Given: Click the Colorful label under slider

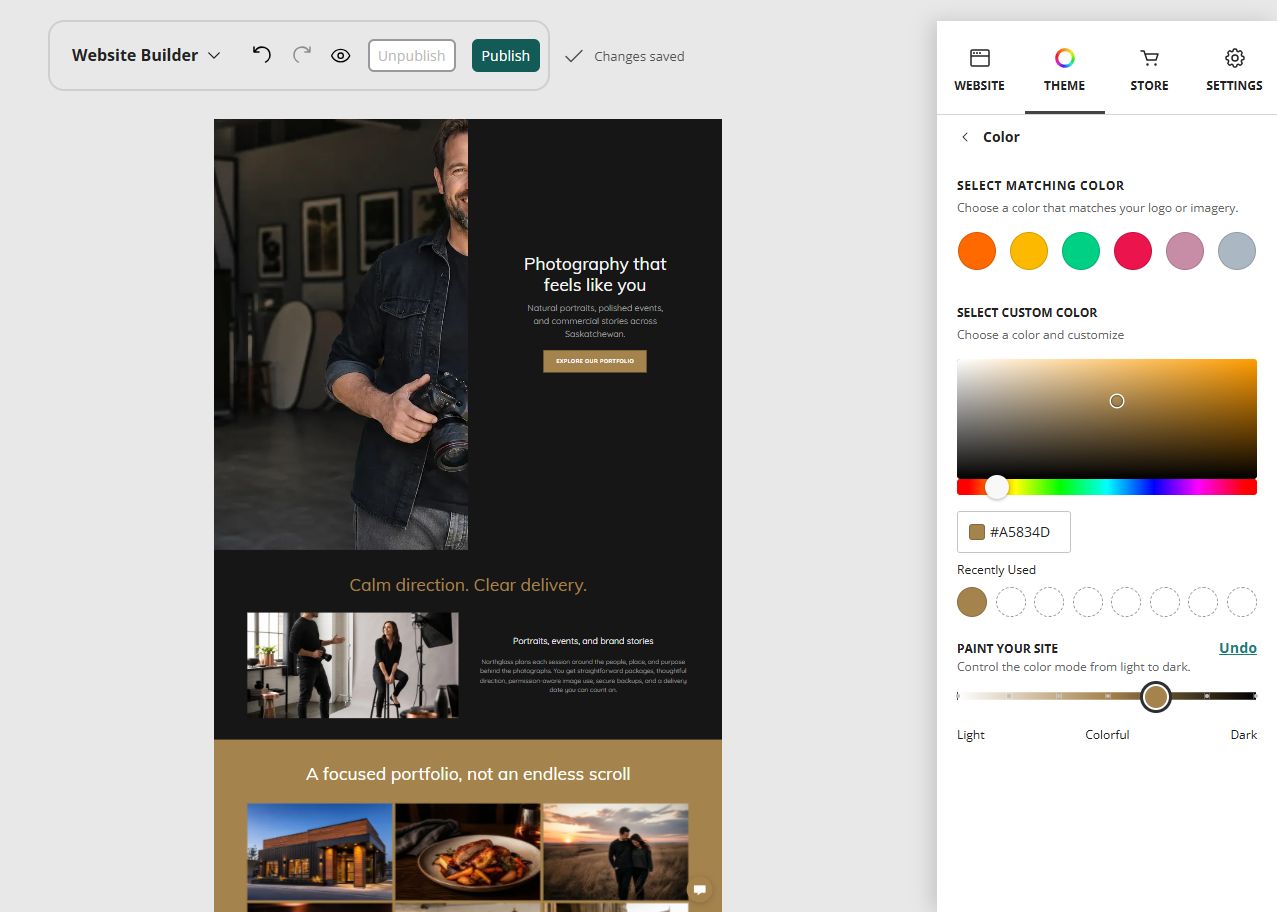Looking at the screenshot, I should click(x=1107, y=735).
